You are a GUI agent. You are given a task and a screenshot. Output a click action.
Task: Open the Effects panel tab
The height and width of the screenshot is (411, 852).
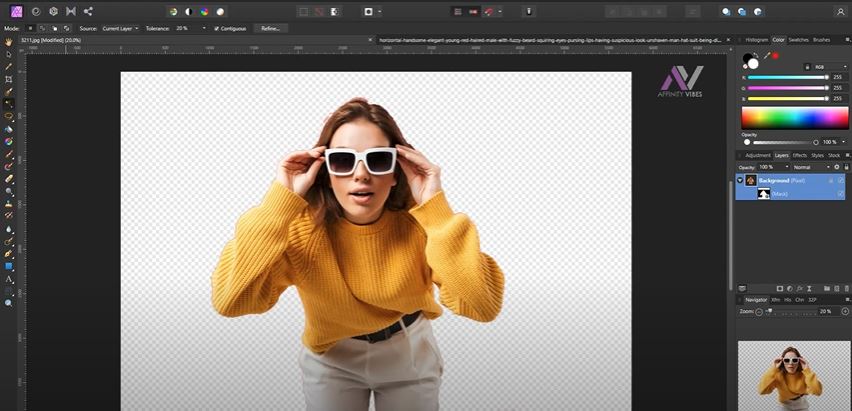799,155
